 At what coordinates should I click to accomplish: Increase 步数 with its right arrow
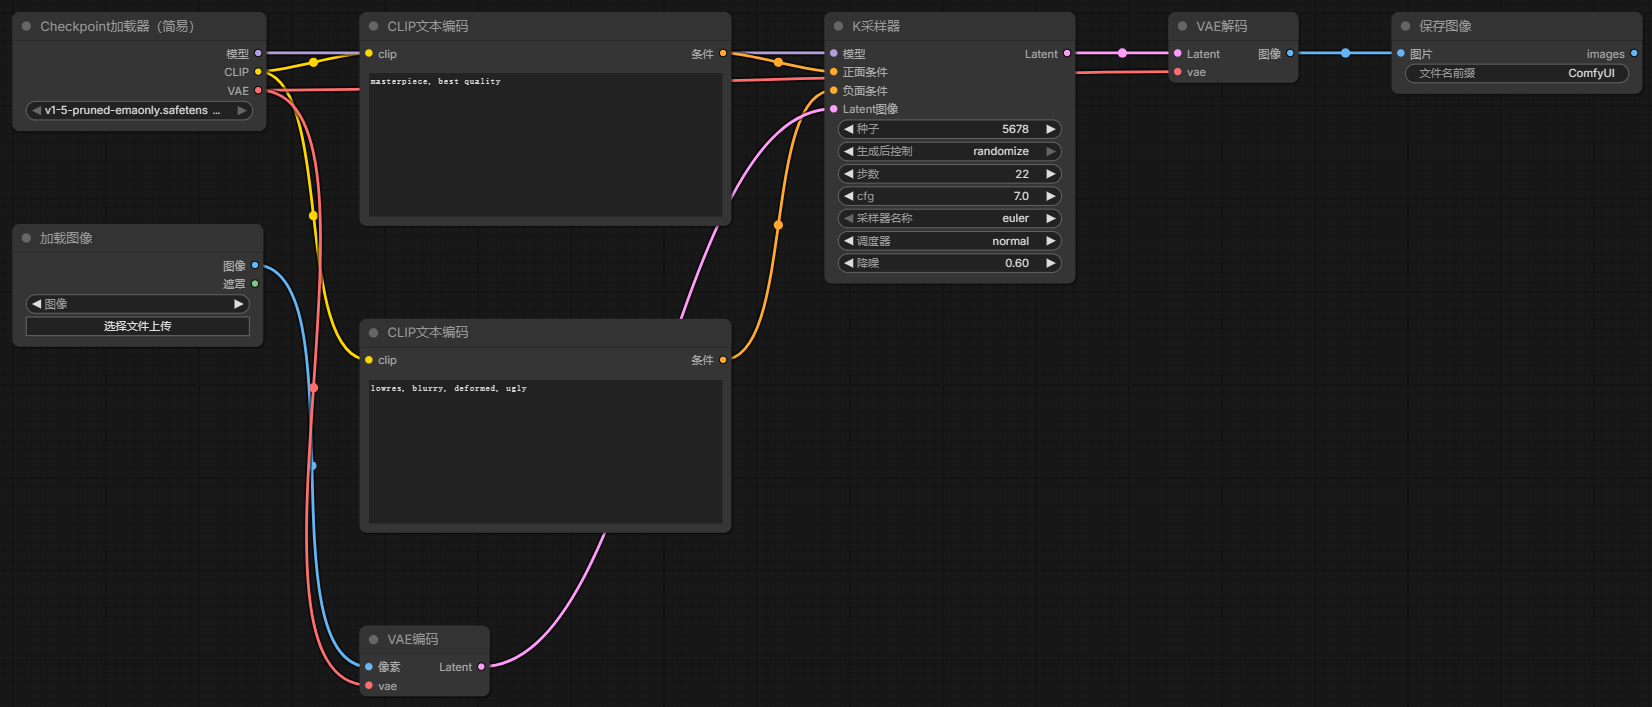1051,174
